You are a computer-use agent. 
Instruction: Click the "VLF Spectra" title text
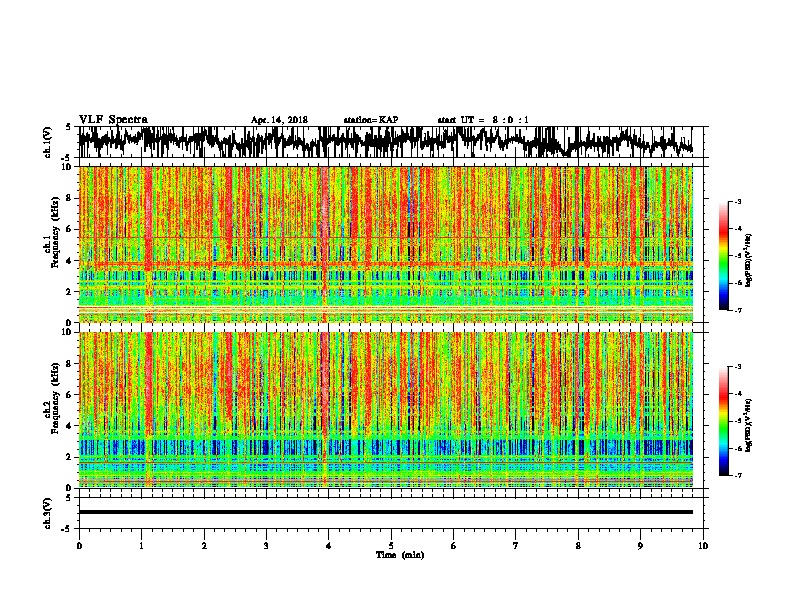coord(113,120)
